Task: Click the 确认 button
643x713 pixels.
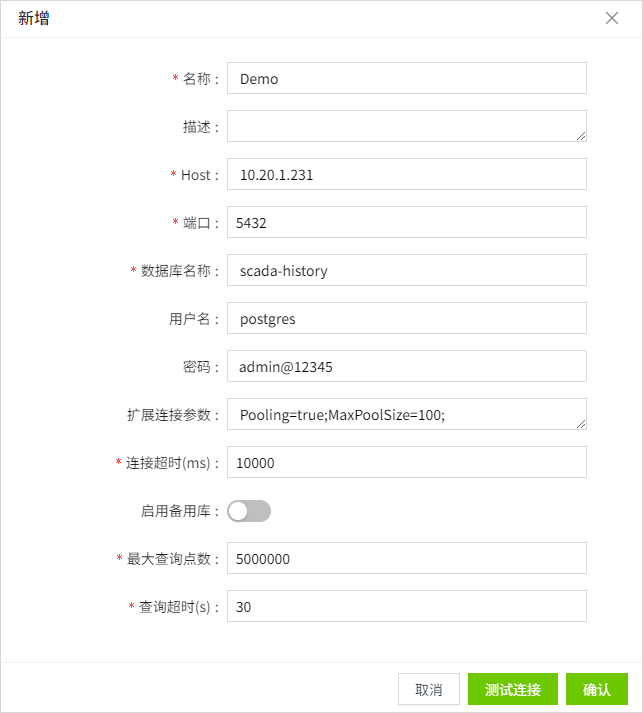Action: (x=597, y=689)
